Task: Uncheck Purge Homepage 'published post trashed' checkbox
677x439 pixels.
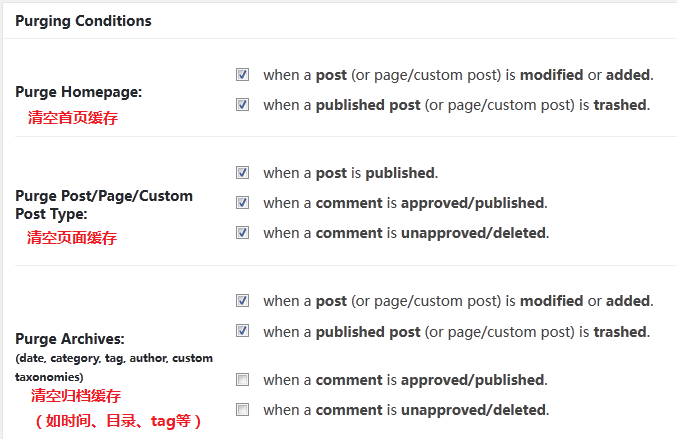Action: [243, 104]
